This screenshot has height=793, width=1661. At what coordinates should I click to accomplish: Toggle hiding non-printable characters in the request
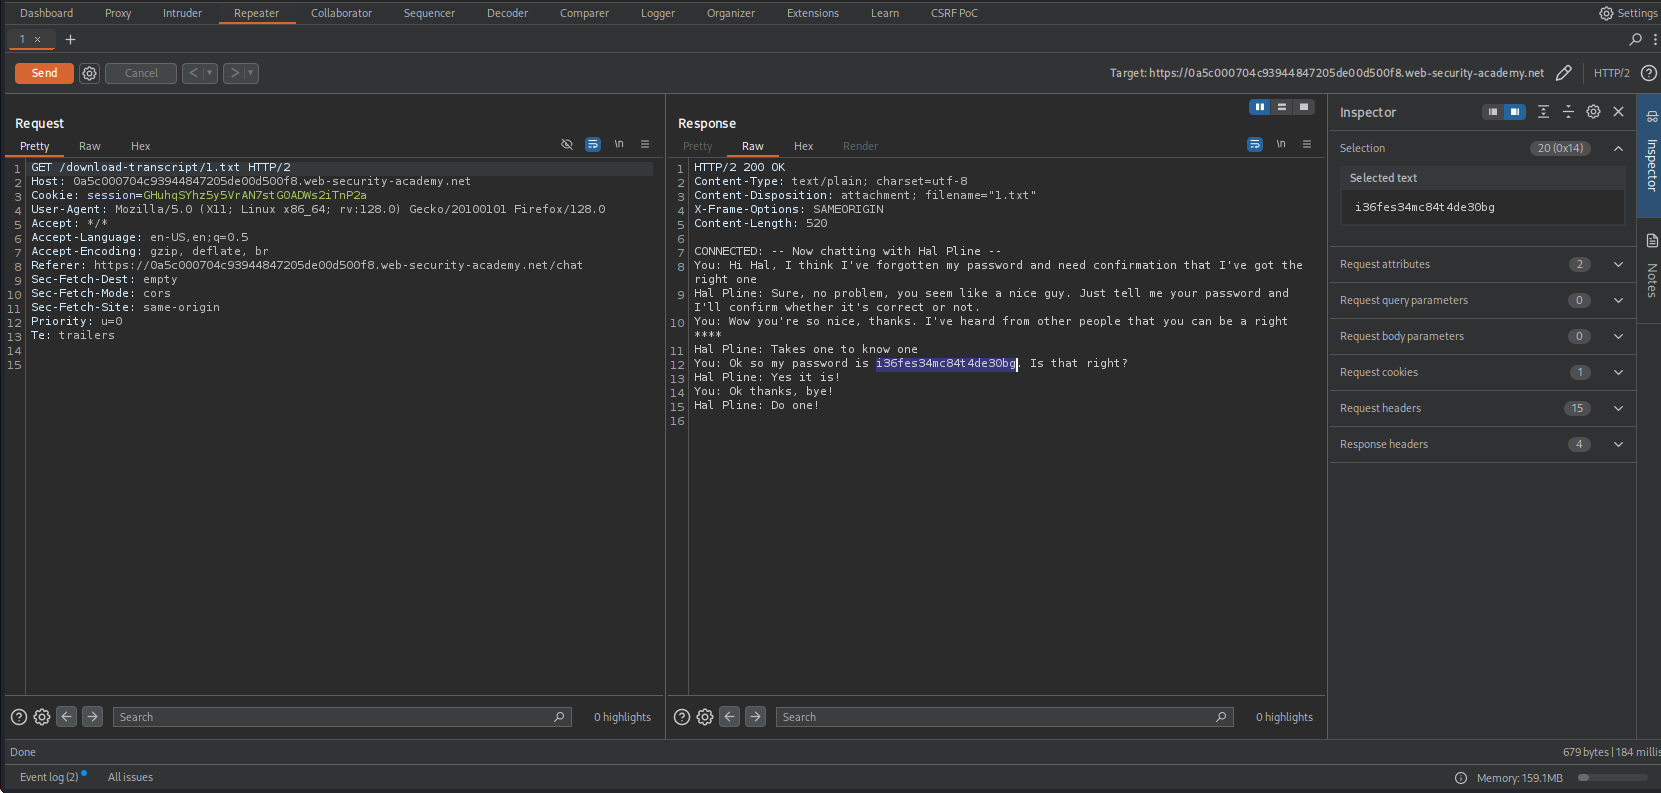pyautogui.click(x=567, y=145)
